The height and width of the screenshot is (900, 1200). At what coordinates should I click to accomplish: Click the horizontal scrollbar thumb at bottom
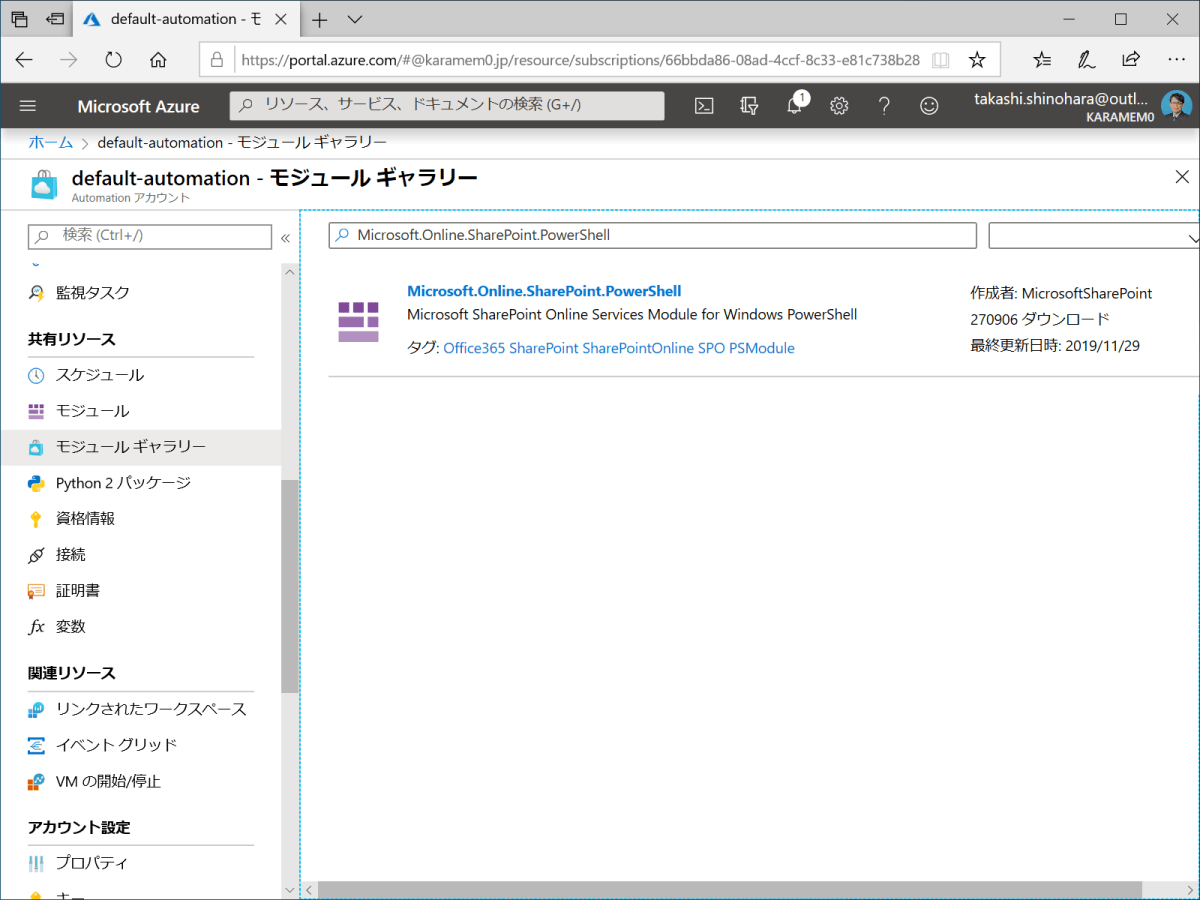tap(730, 889)
